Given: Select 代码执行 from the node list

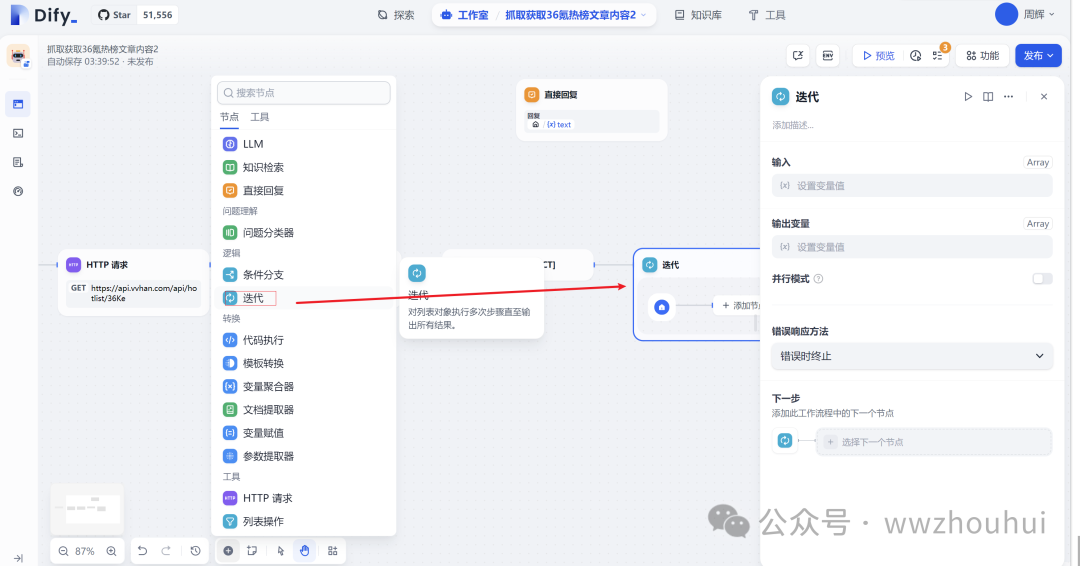Looking at the screenshot, I should [x=263, y=340].
